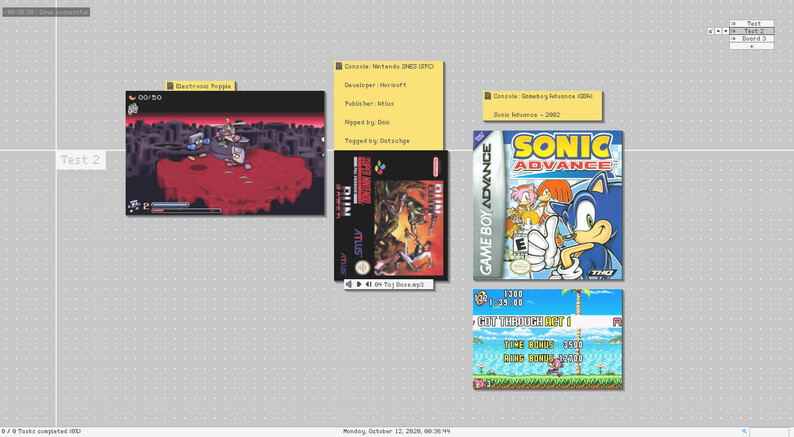The height and width of the screenshot is (437, 794).
Task: Select the Test 2 board
Action: point(752,31)
